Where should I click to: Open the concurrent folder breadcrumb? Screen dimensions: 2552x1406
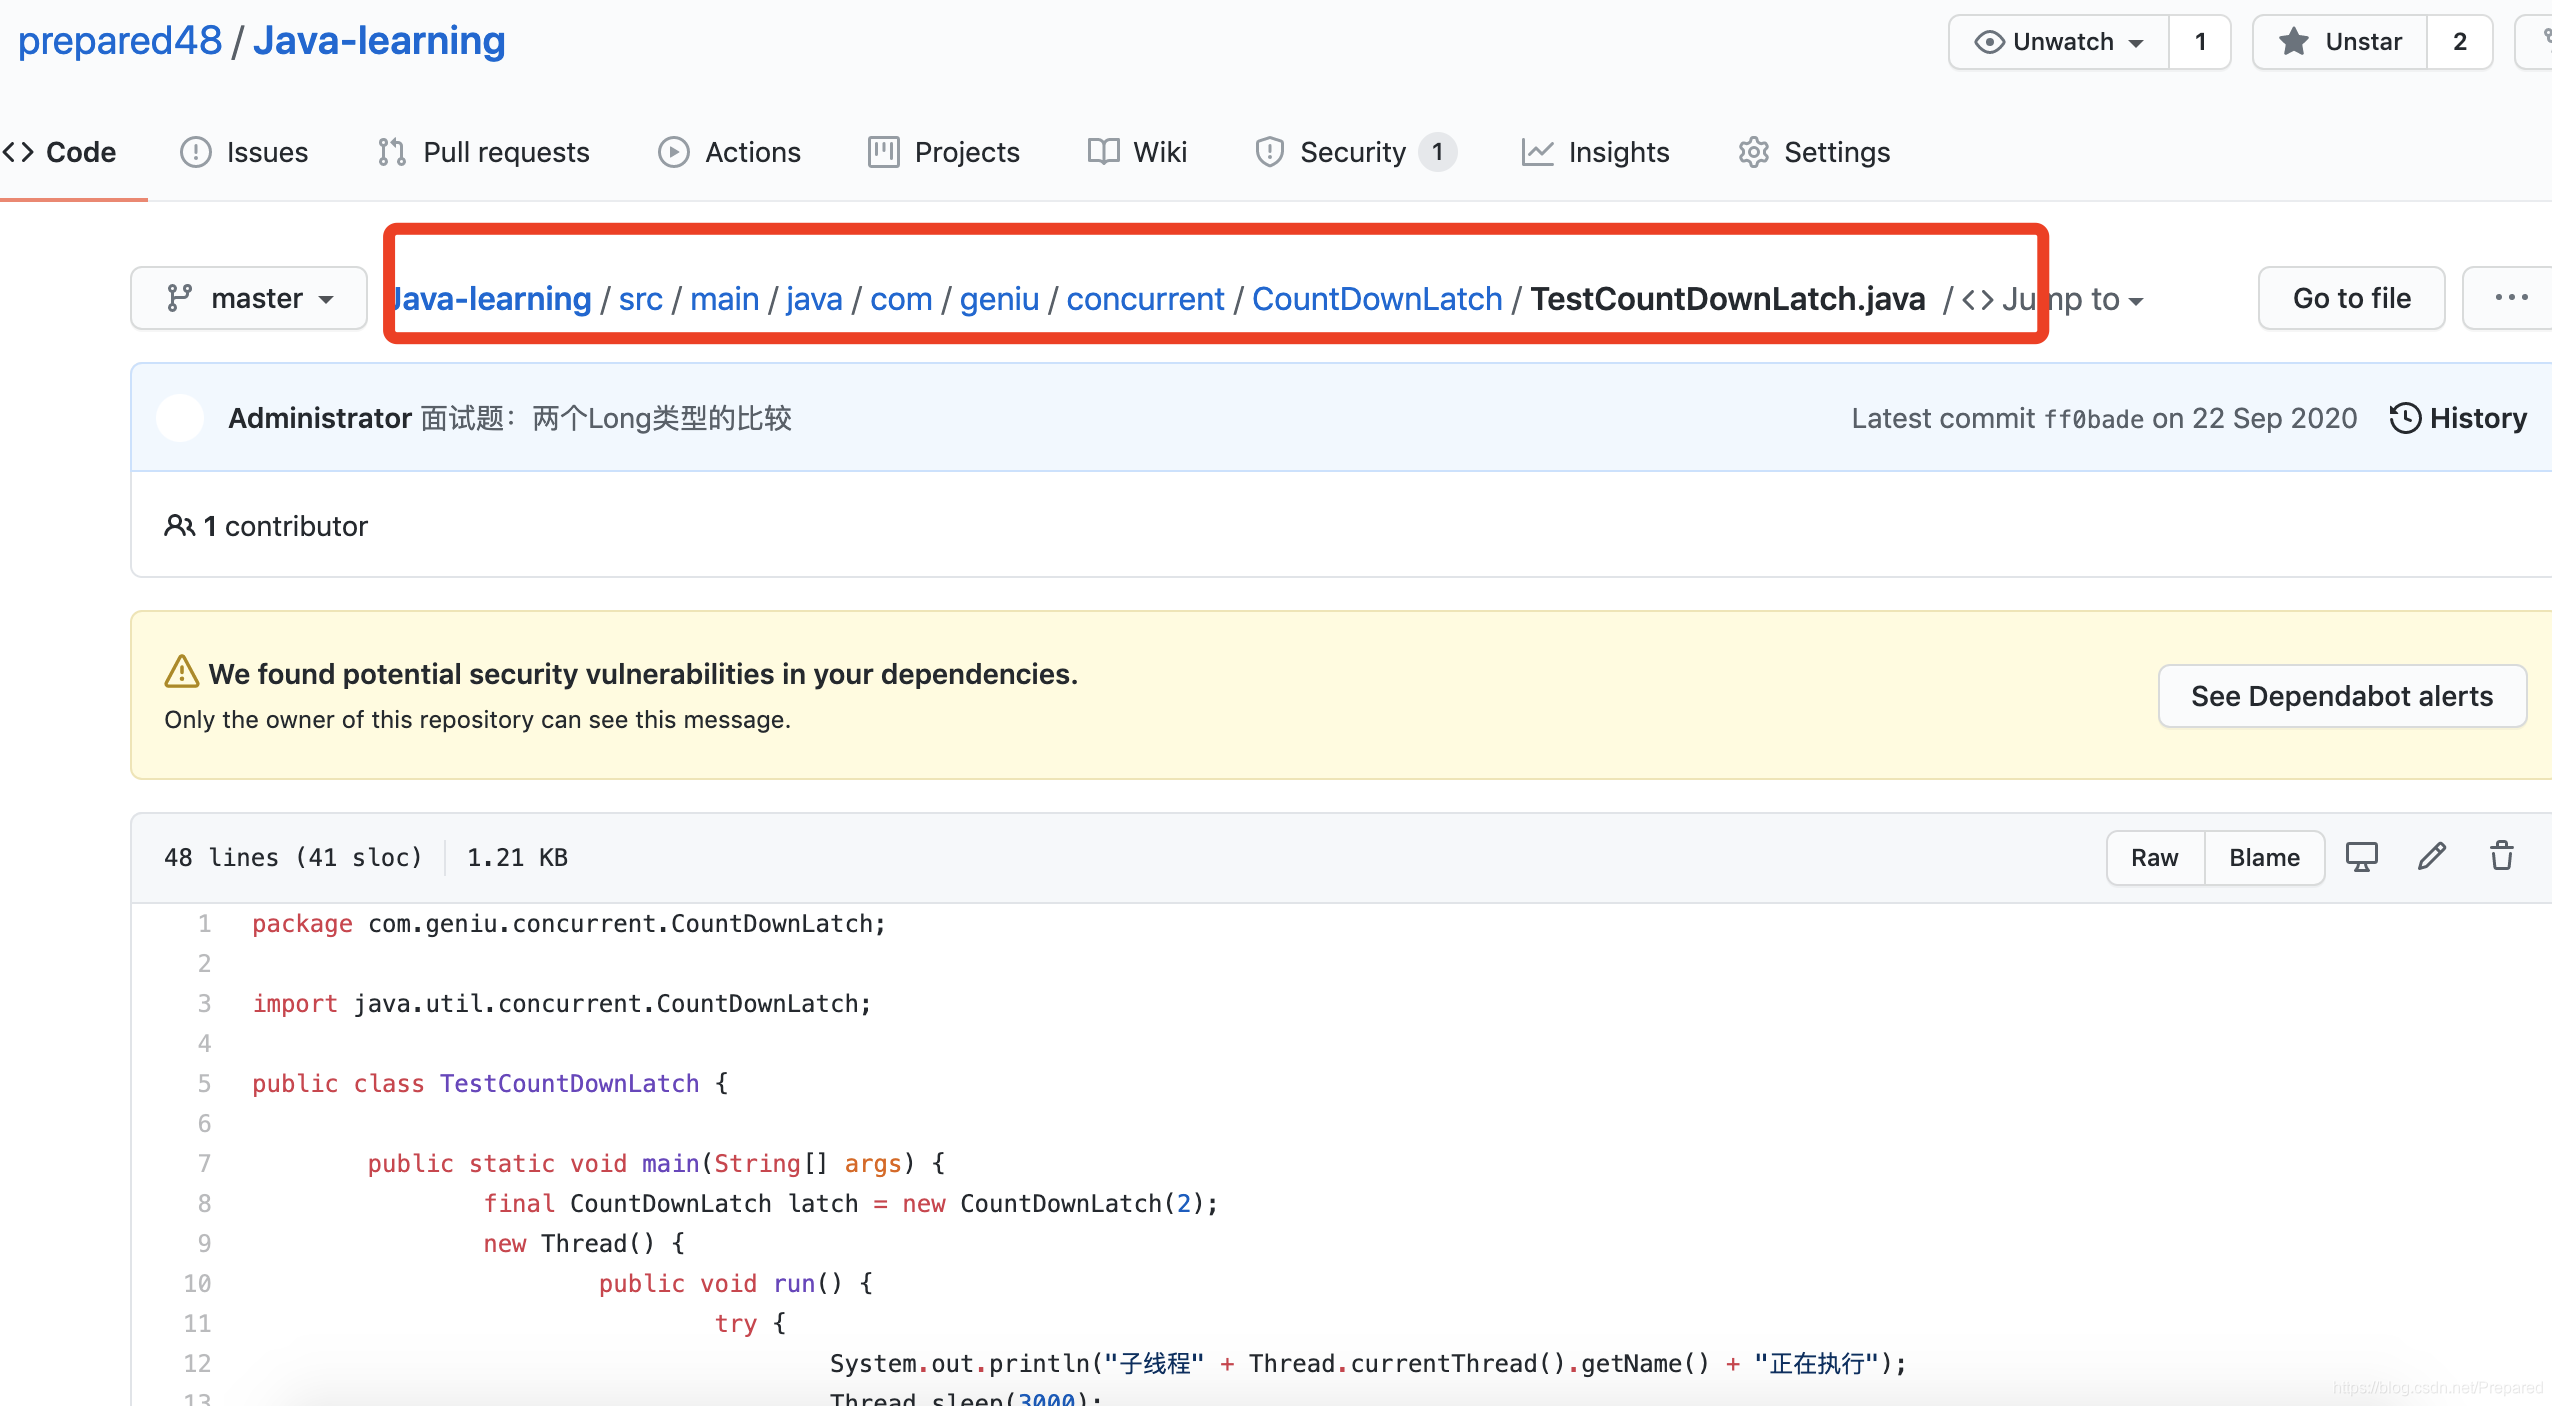pyautogui.click(x=1146, y=299)
